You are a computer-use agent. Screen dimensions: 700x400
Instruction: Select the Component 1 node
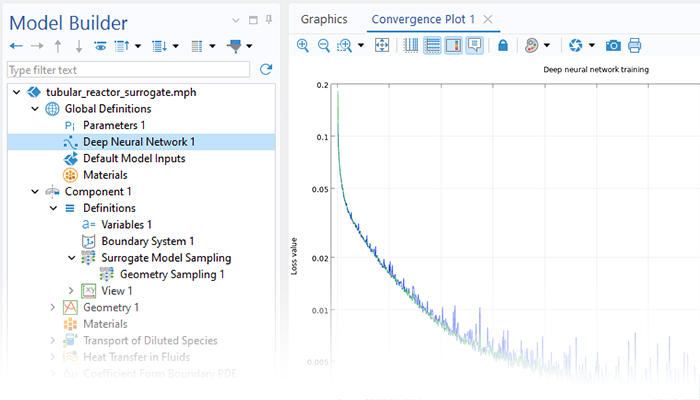[x=98, y=192]
